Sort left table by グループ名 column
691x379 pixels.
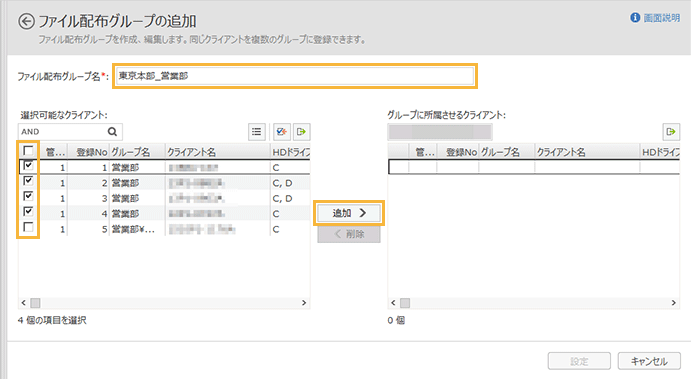(137, 152)
